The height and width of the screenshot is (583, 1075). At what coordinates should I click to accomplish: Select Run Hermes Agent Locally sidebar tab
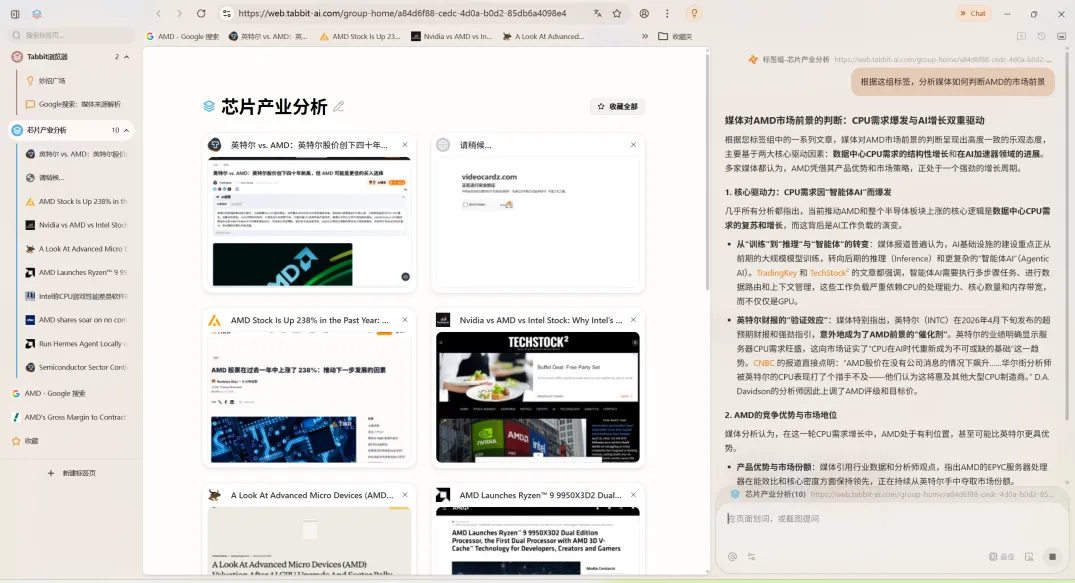[x=75, y=344]
